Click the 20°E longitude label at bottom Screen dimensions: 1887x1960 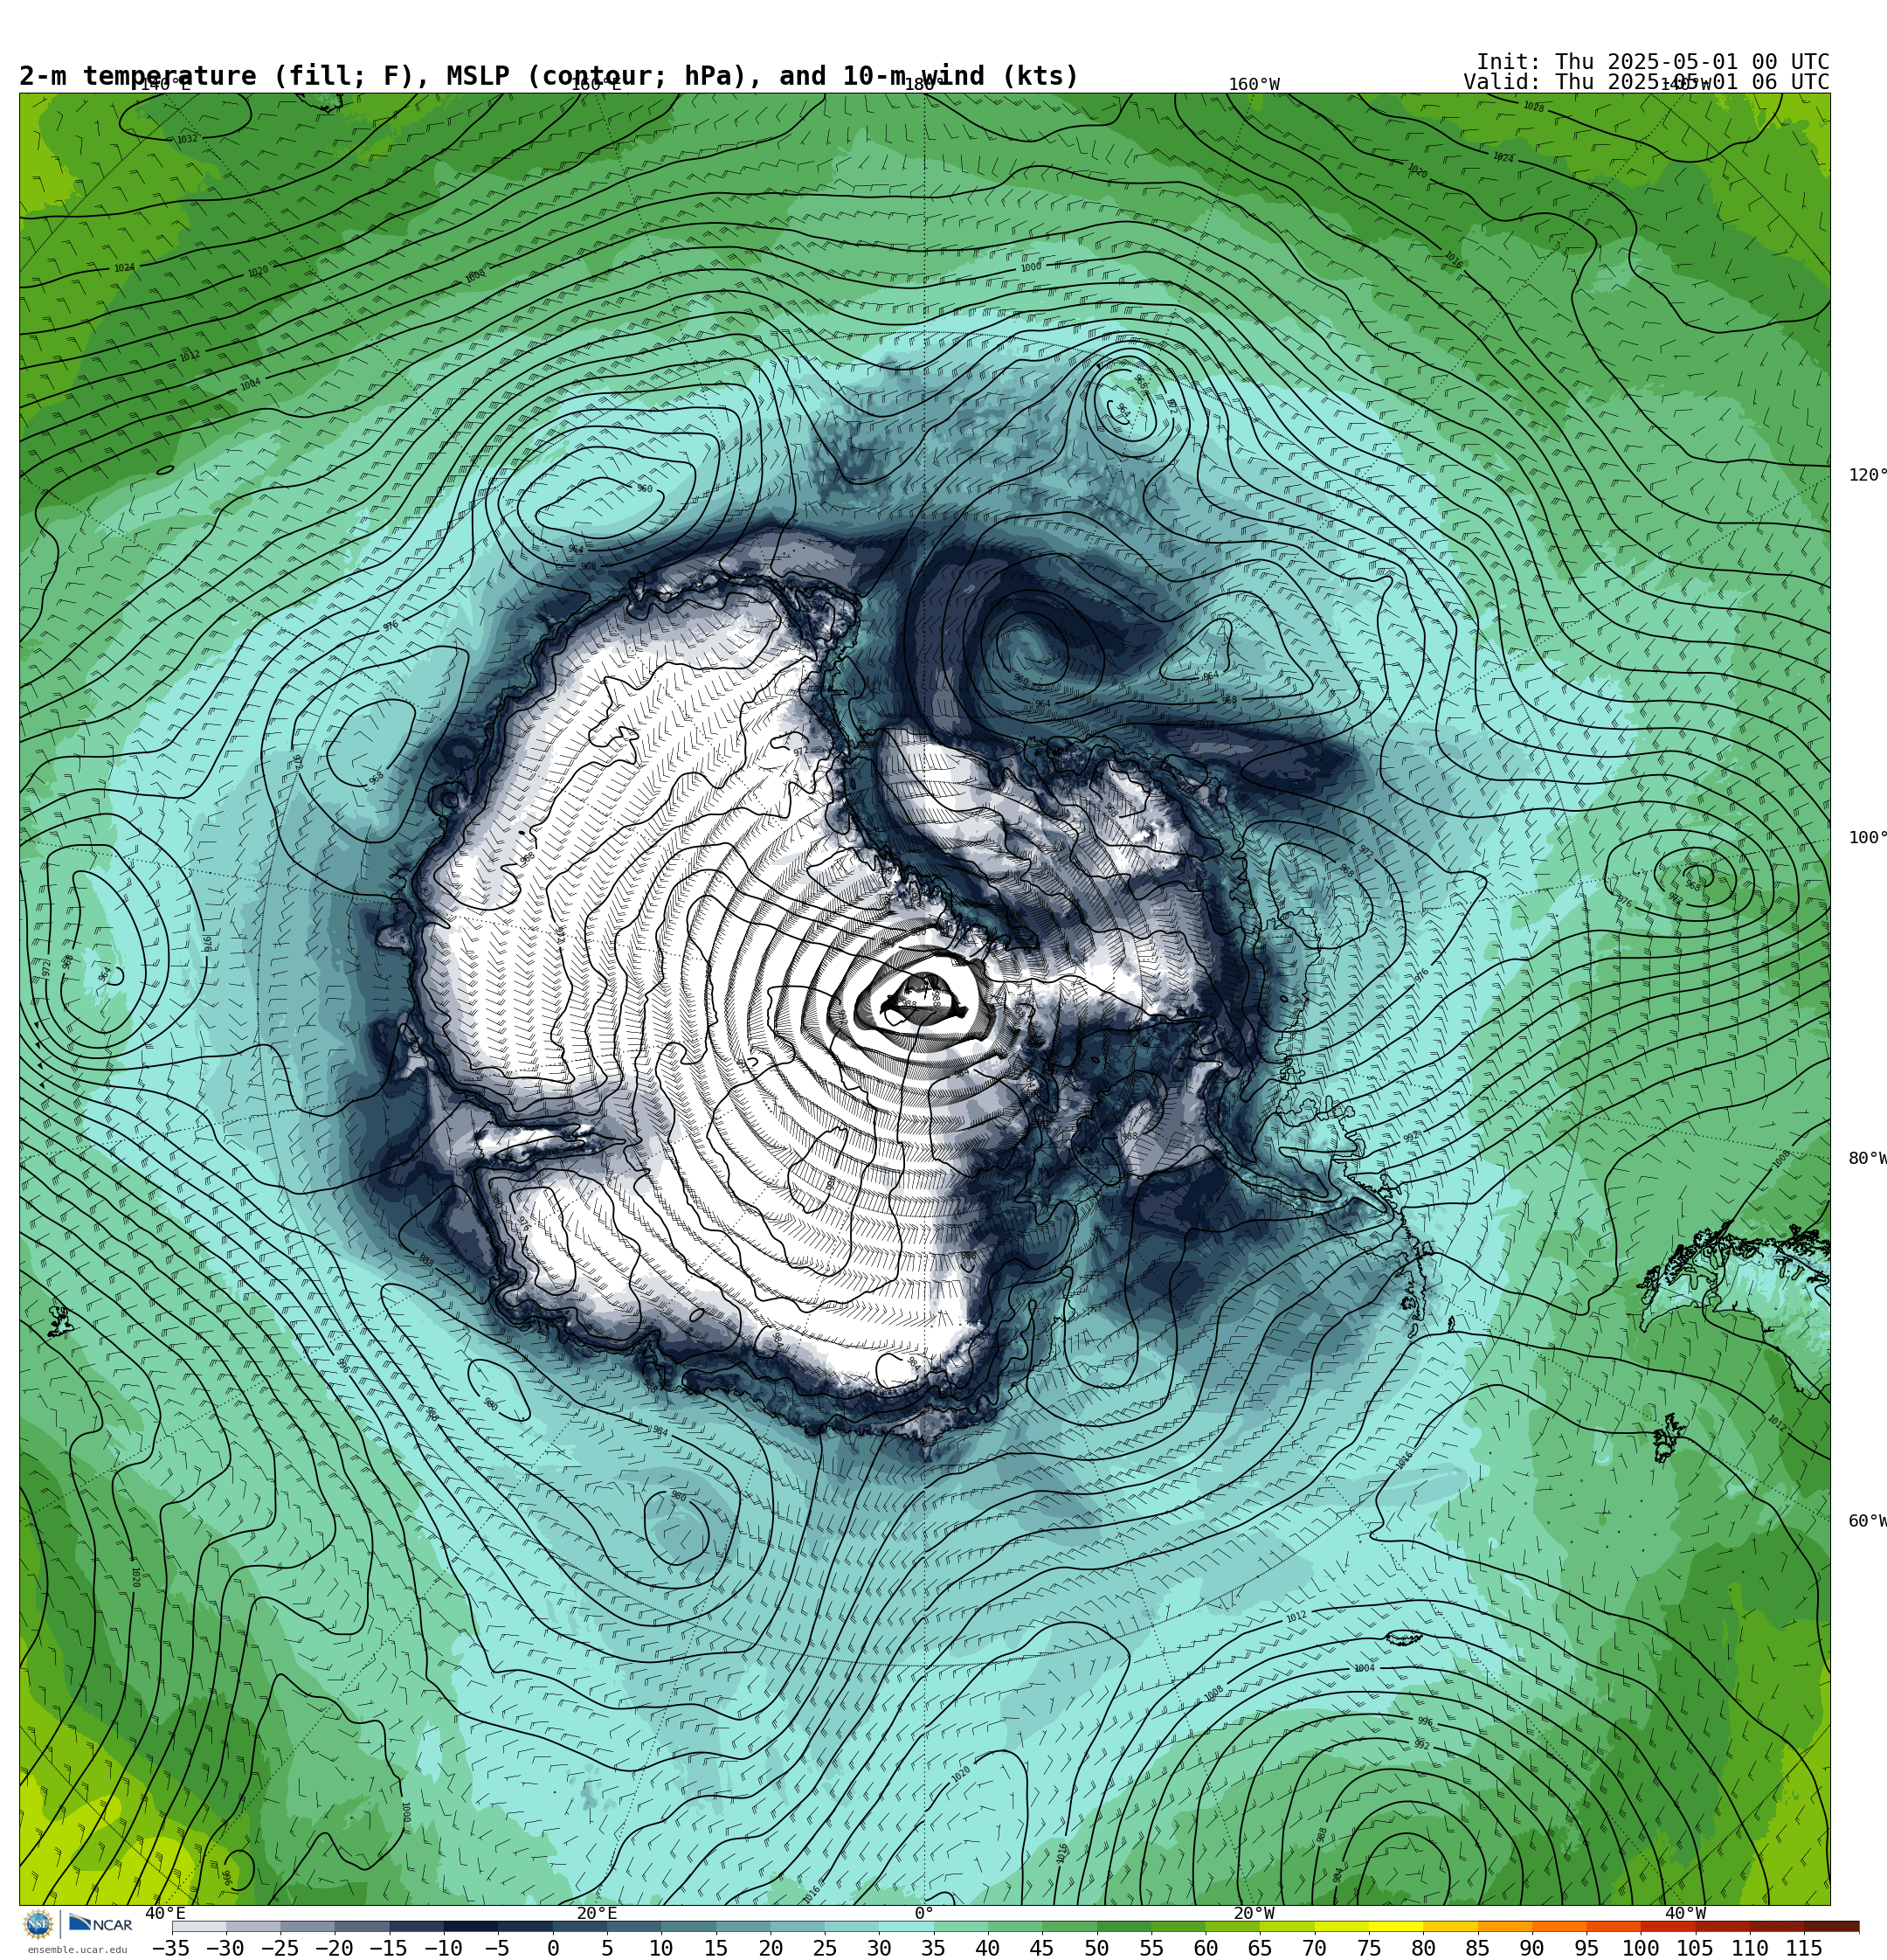(596, 1913)
